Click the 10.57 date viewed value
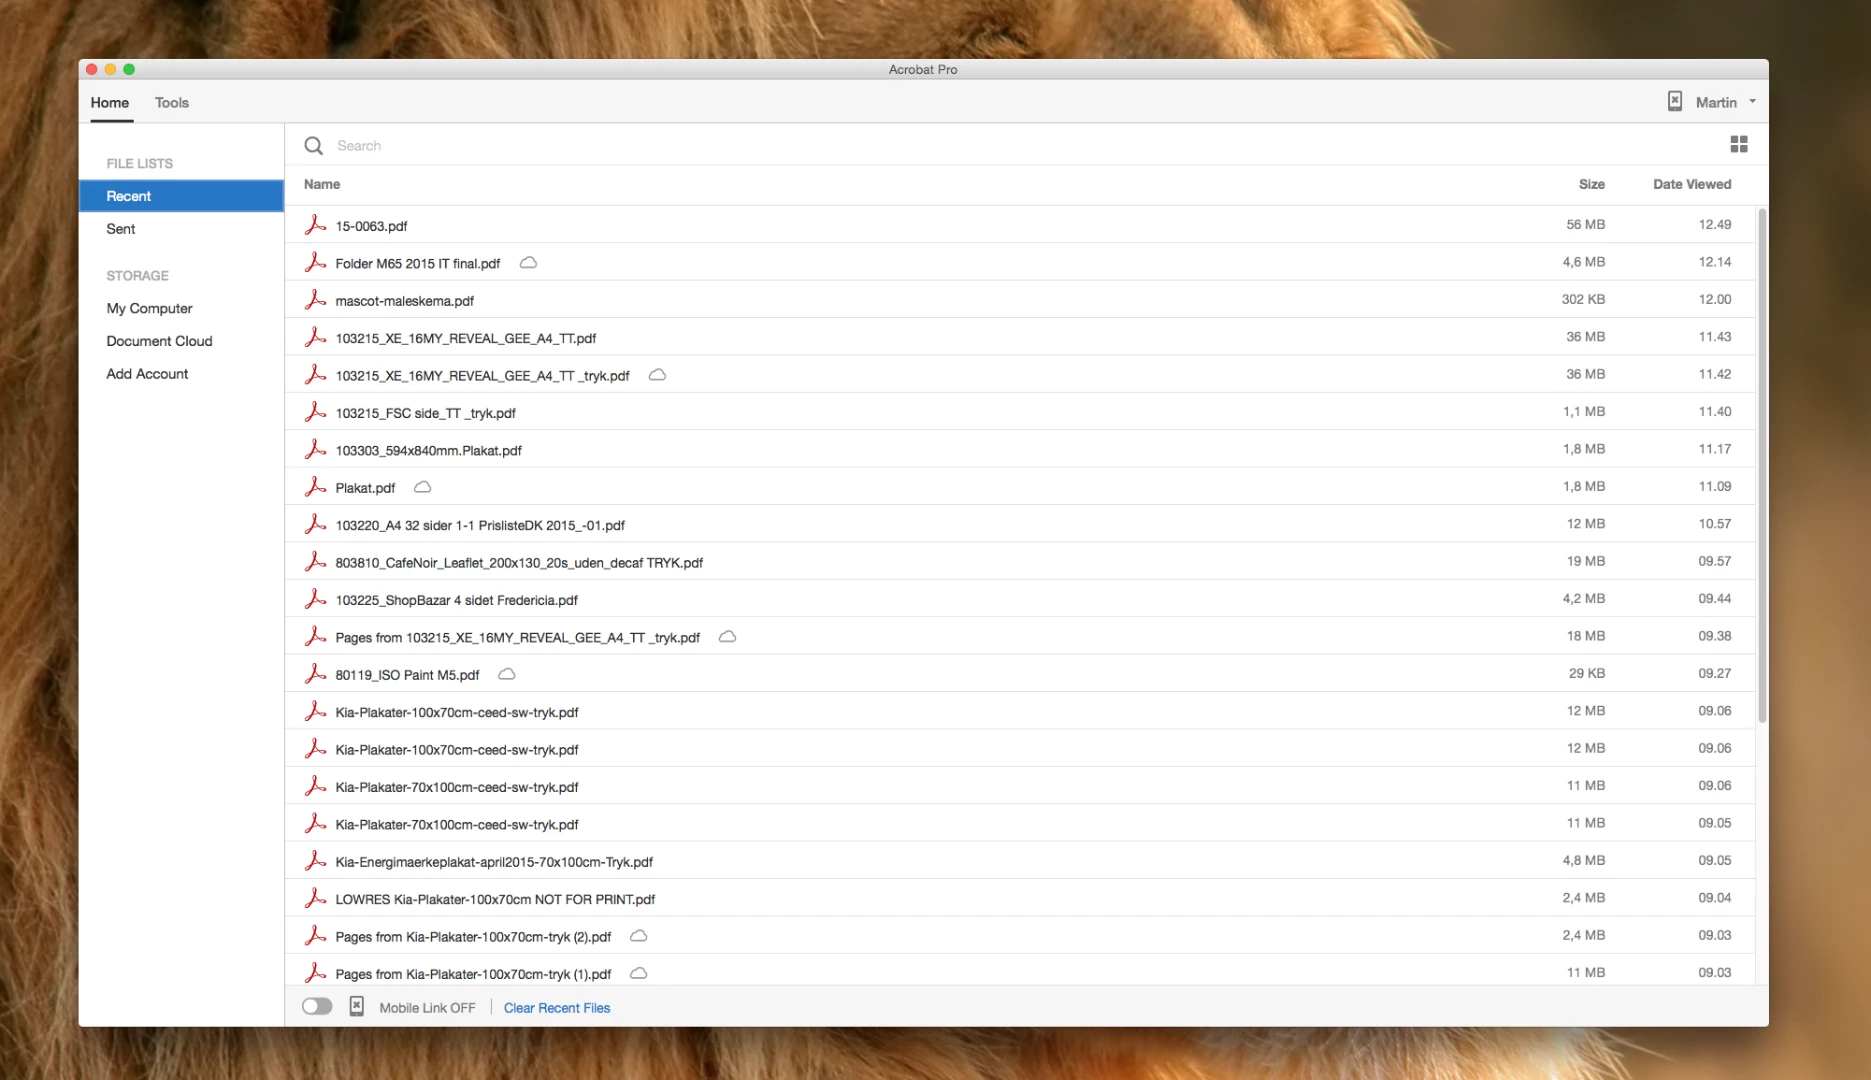The height and width of the screenshot is (1080, 1871). click(1715, 523)
